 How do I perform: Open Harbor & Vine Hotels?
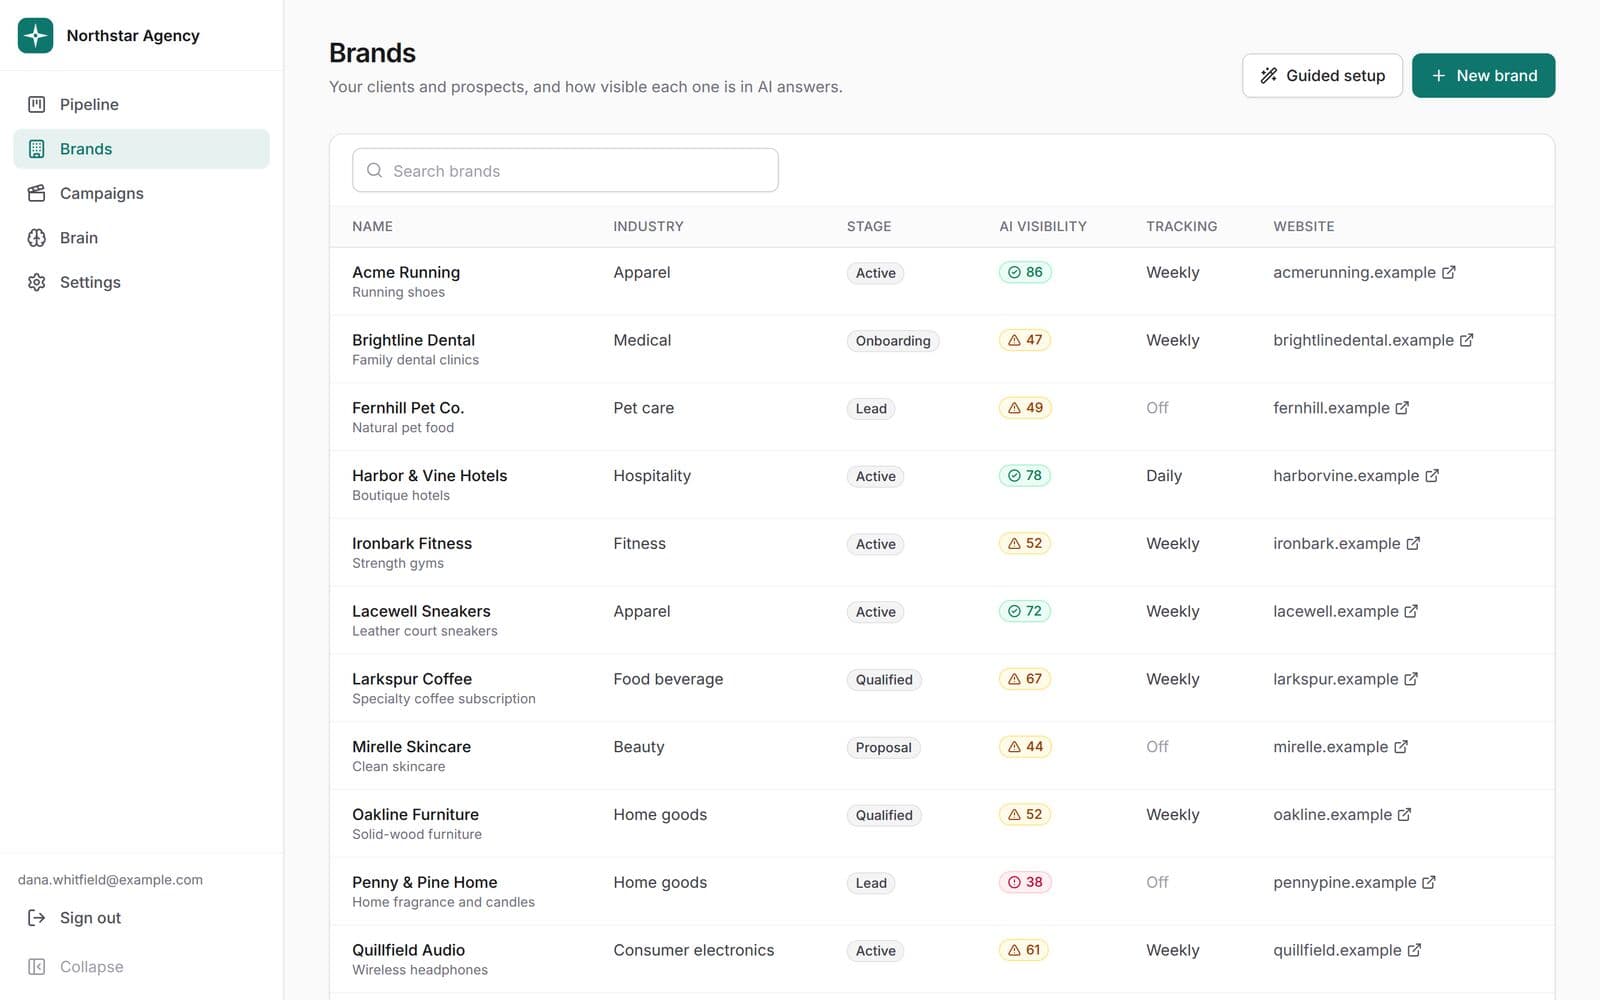(x=429, y=476)
